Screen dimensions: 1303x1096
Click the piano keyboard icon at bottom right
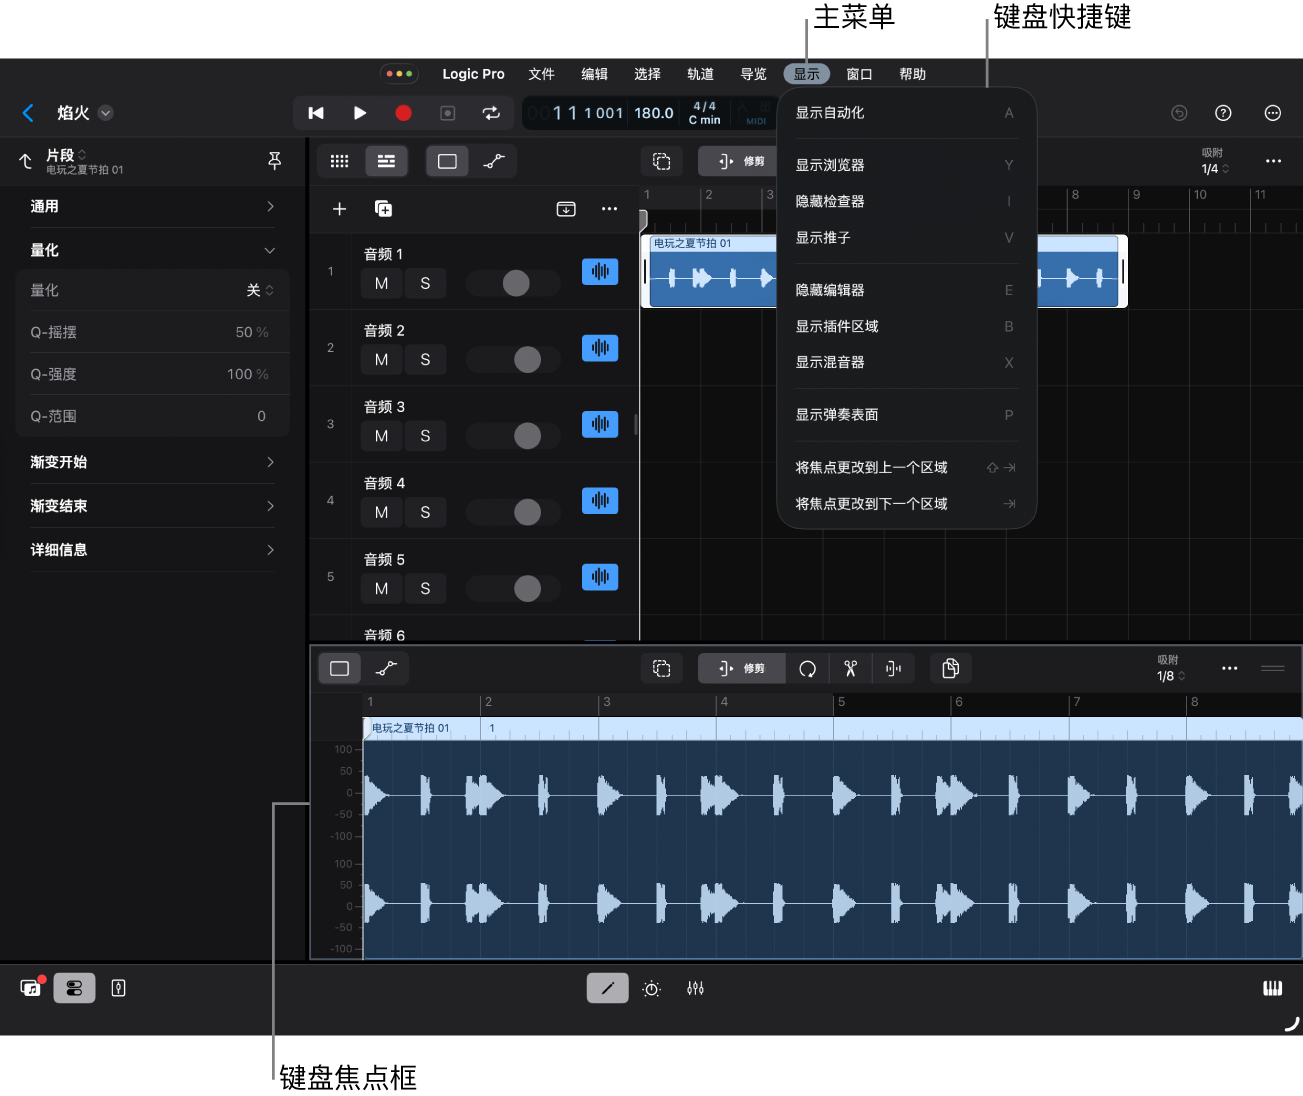pos(1272,989)
